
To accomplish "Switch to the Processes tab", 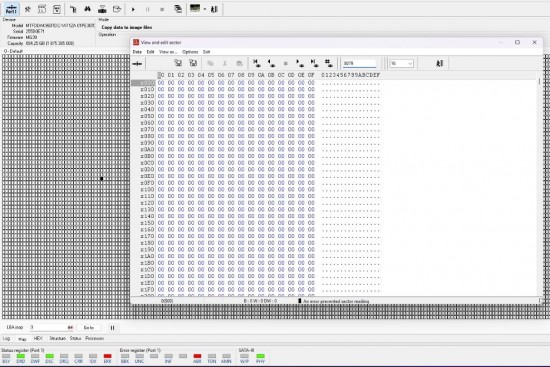I will [94, 338].
